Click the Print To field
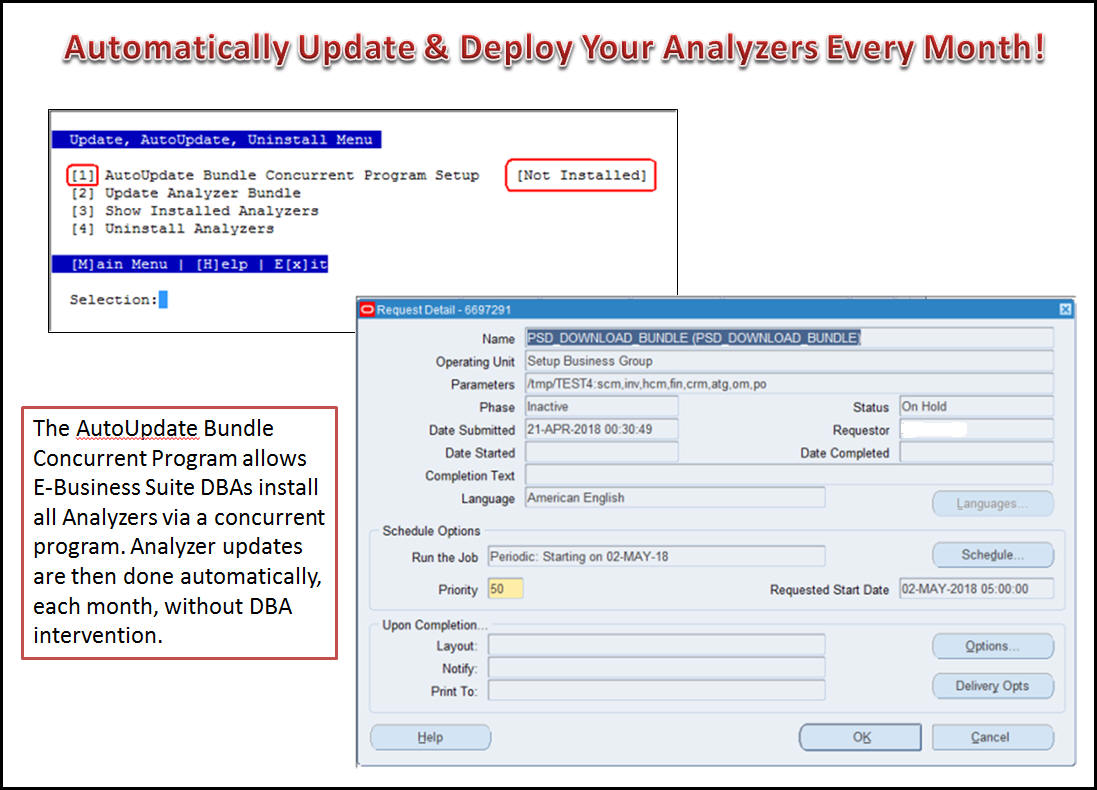Image resolution: width=1097 pixels, height=790 pixels. click(656, 691)
